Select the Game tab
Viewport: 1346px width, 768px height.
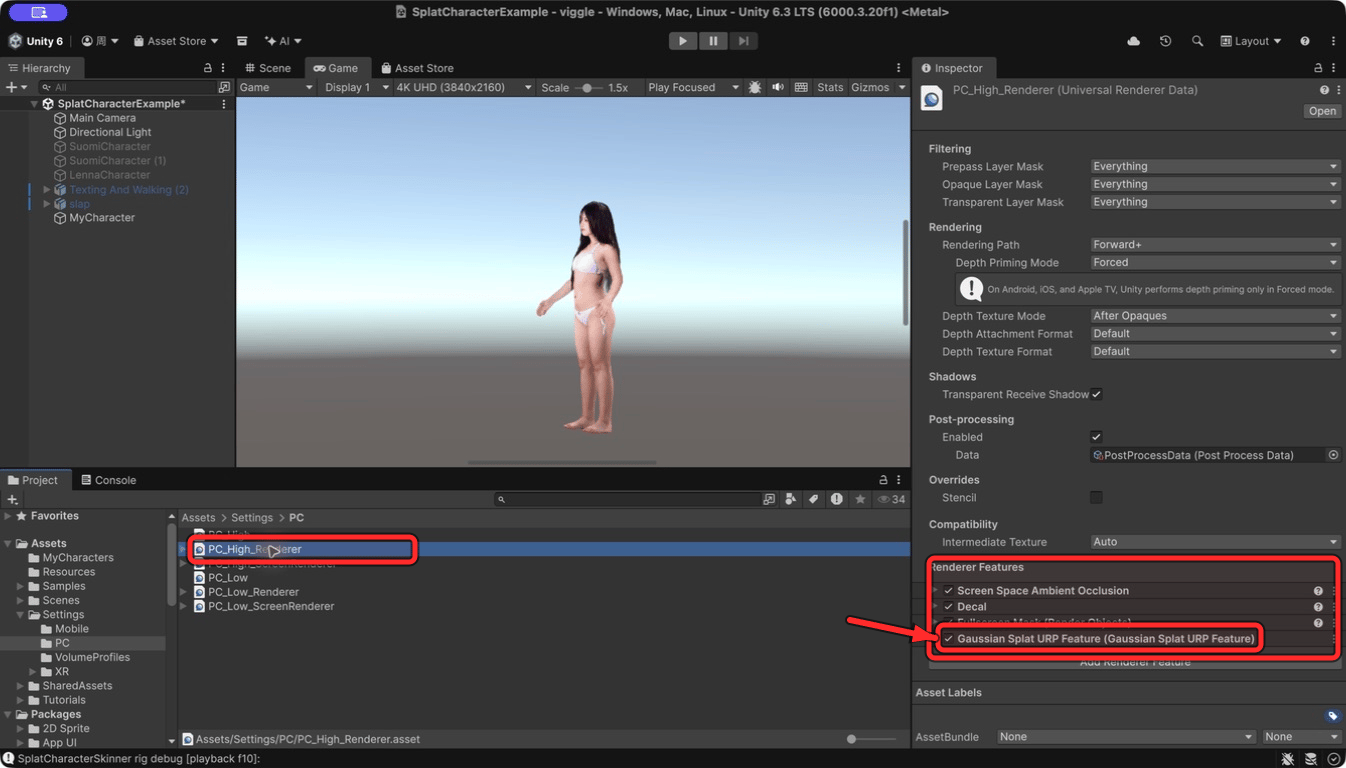[x=336, y=68]
